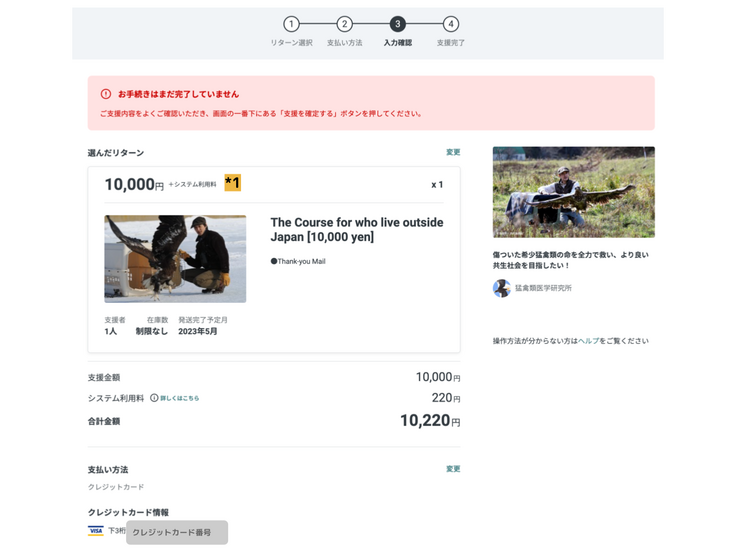
Task: Click the eagle release return thumbnail
Action: click(175, 259)
